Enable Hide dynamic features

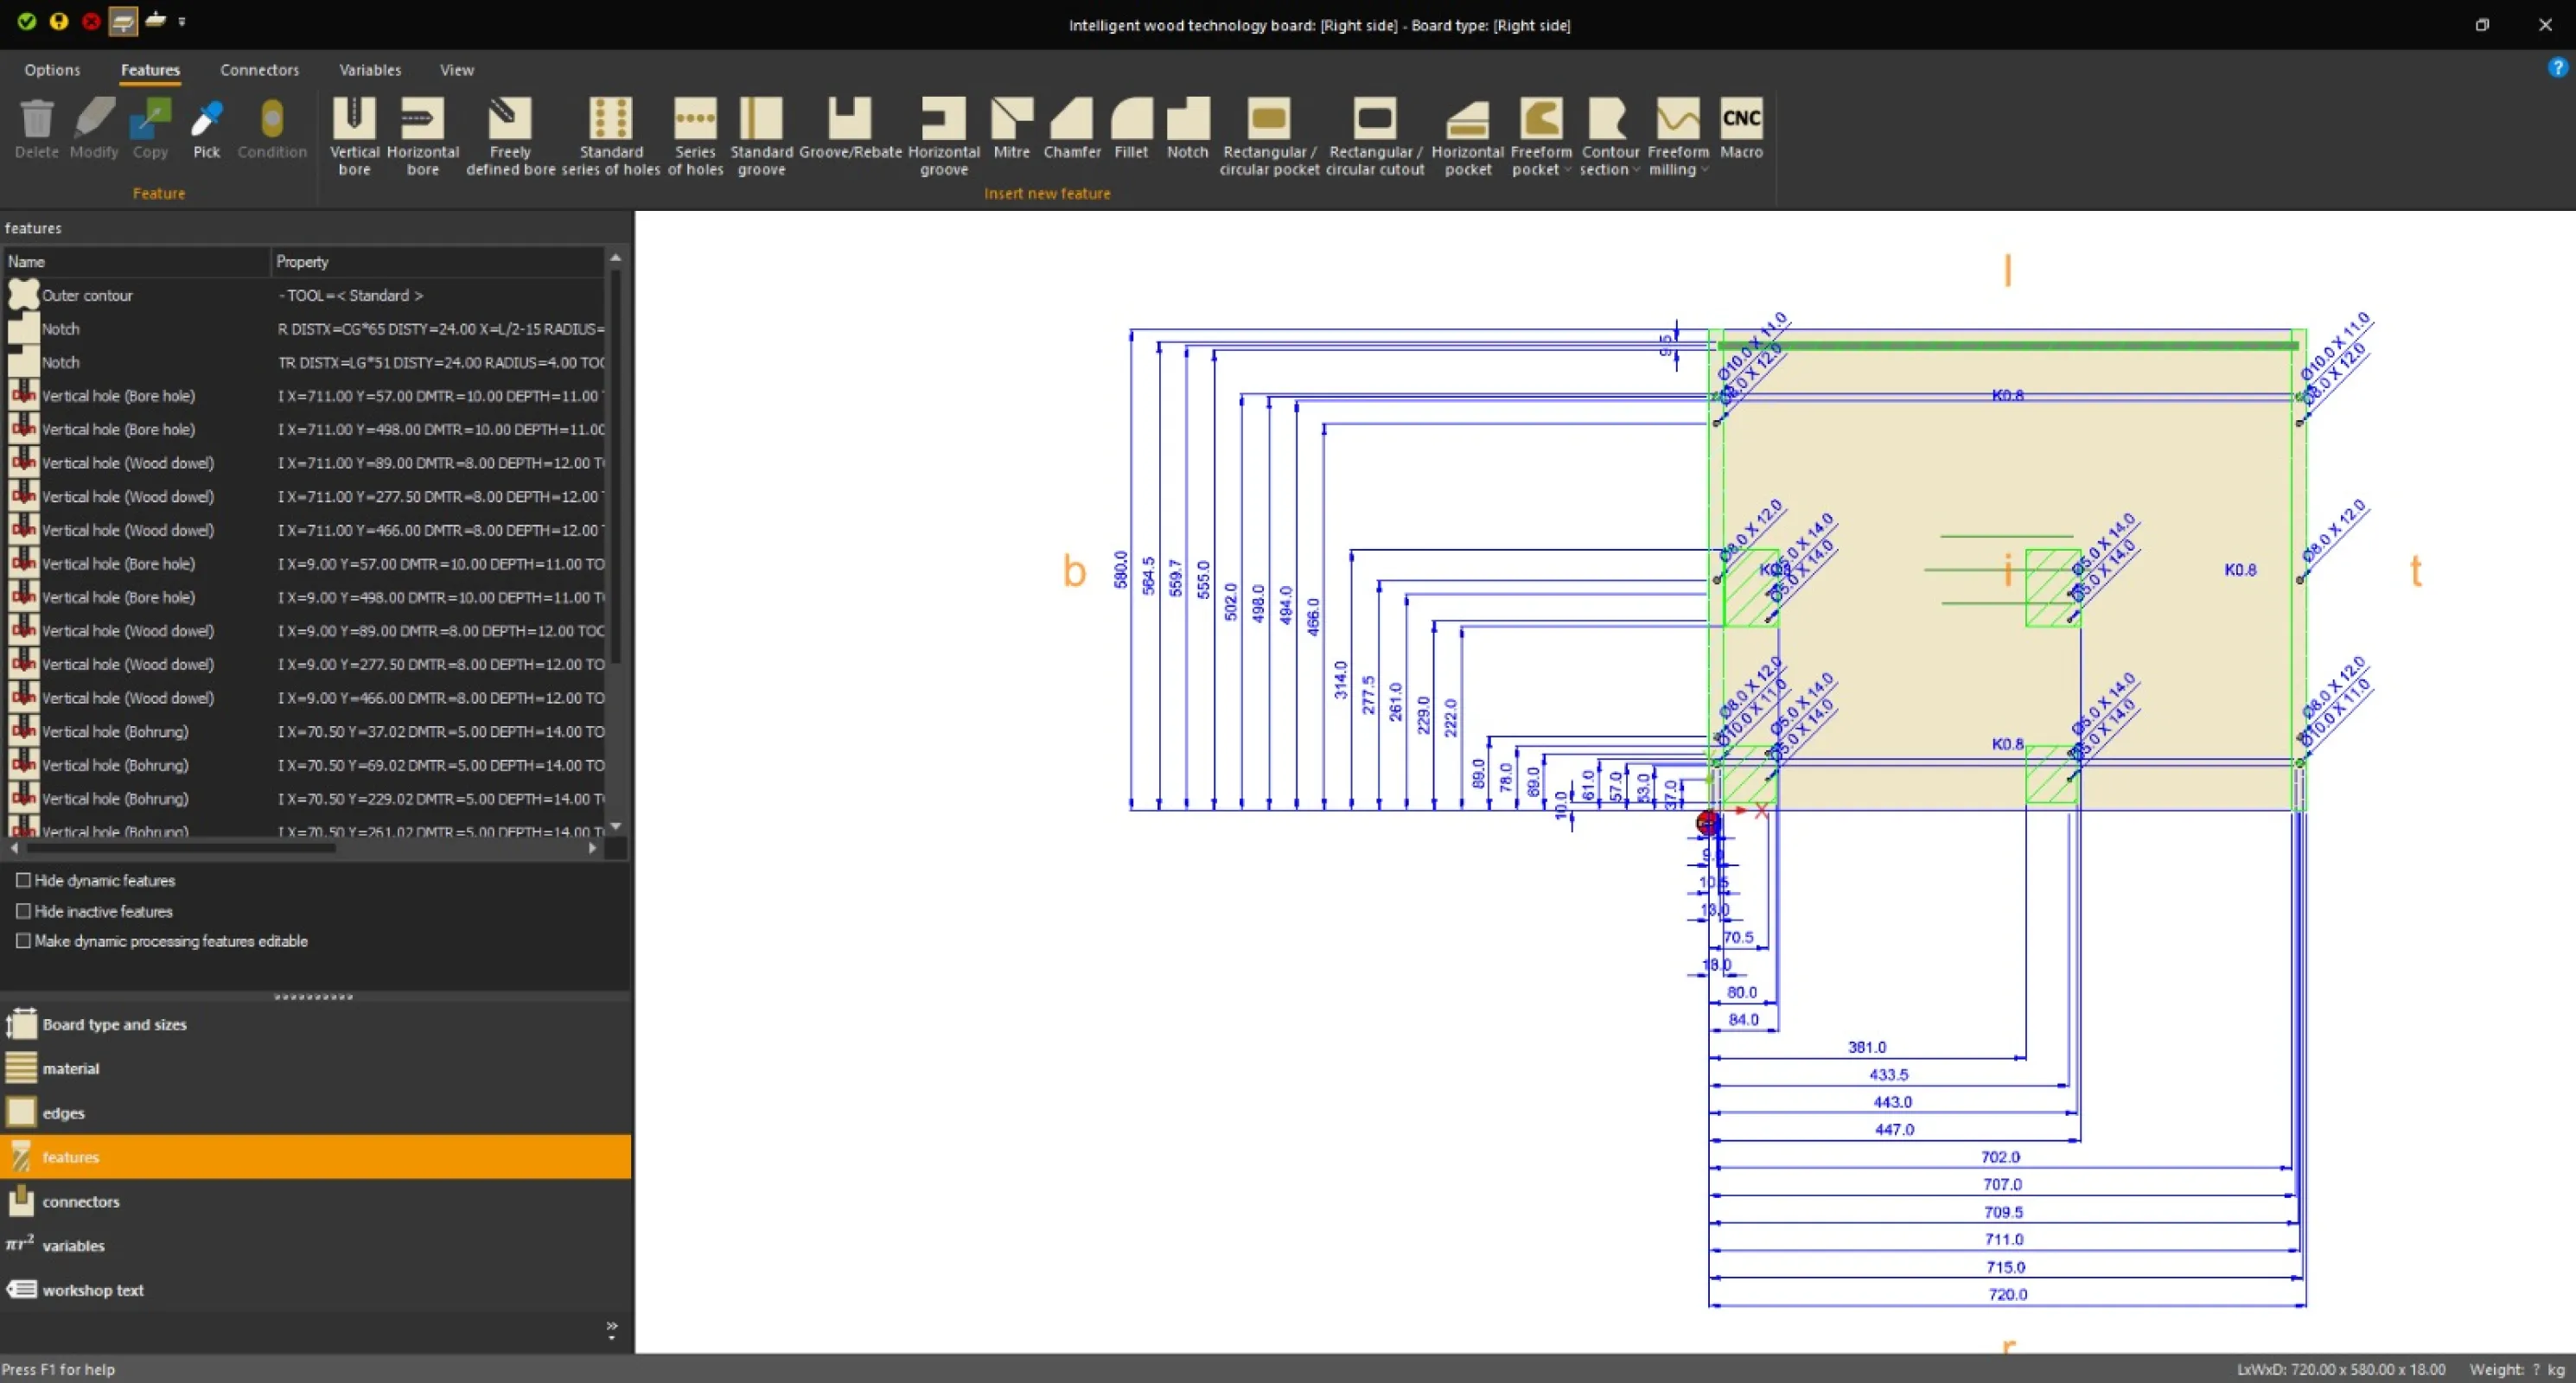point(23,880)
